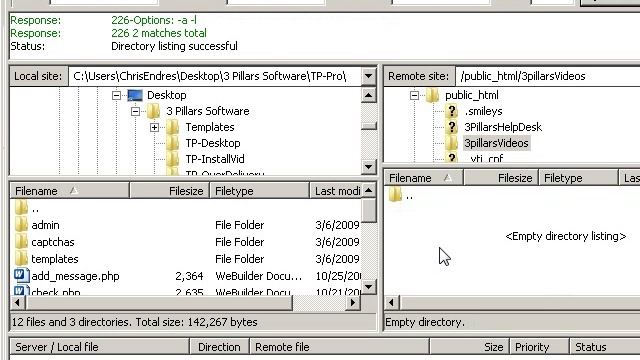Click the admin folder icon

click(21, 225)
